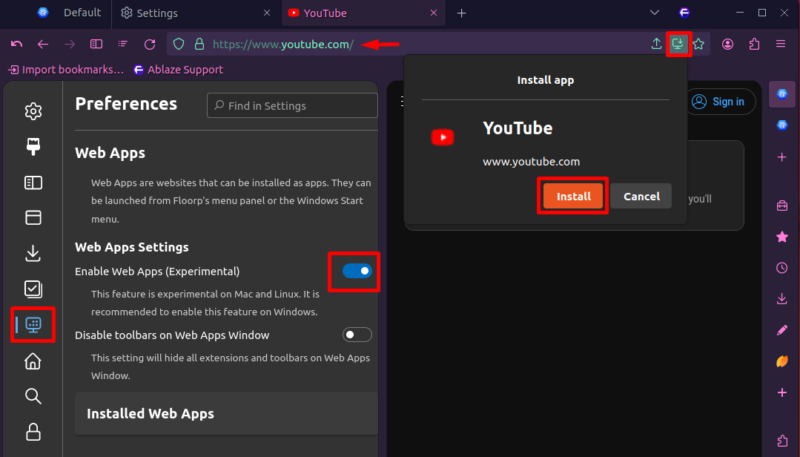Expand the list all tabs chevron
The width and height of the screenshot is (800, 457).
655,13
